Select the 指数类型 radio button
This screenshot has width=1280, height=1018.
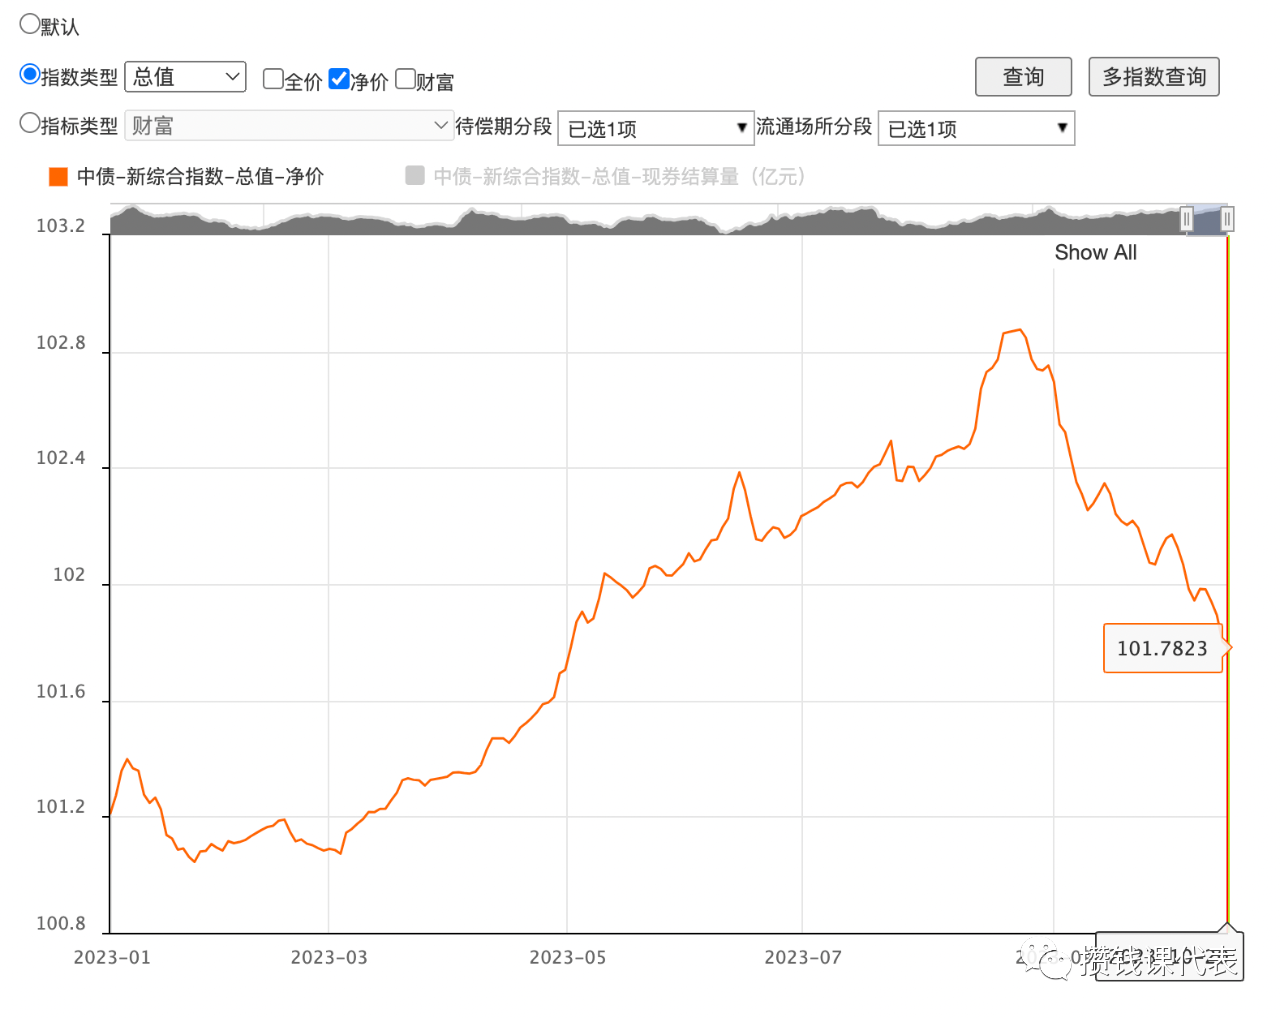30,75
